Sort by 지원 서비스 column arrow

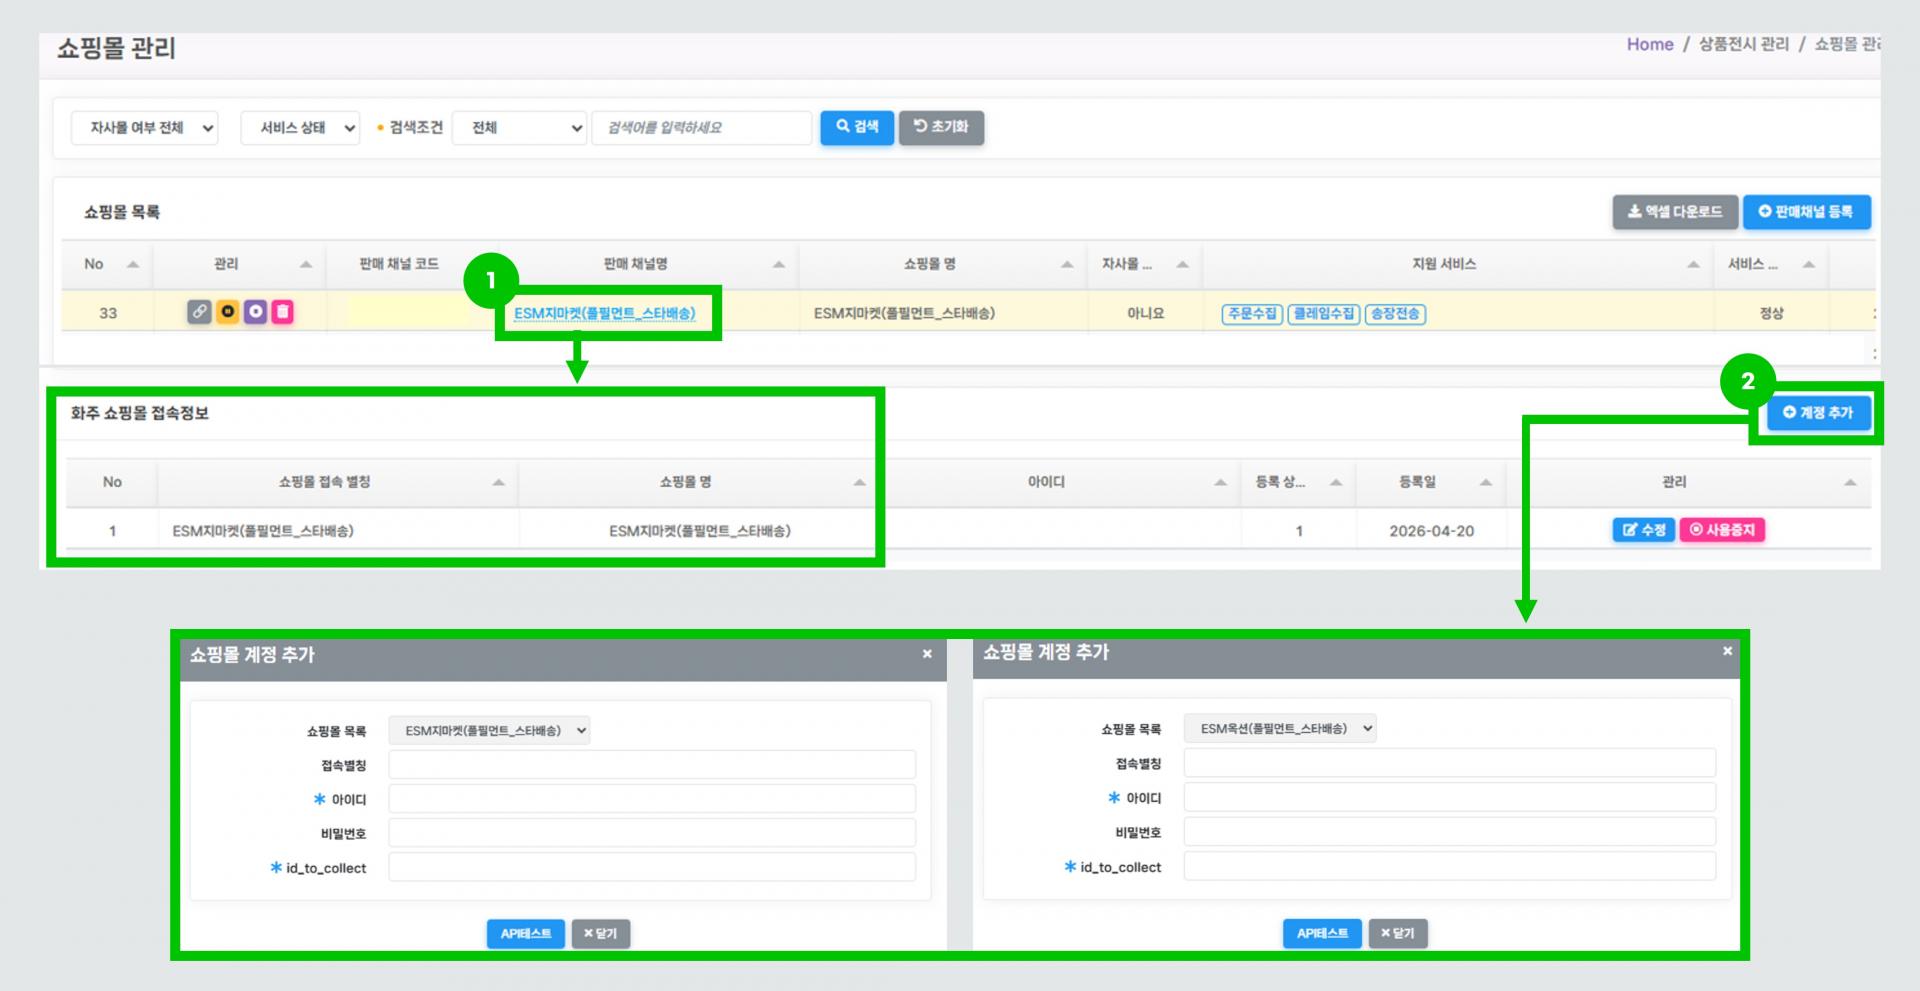point(1693,264)
